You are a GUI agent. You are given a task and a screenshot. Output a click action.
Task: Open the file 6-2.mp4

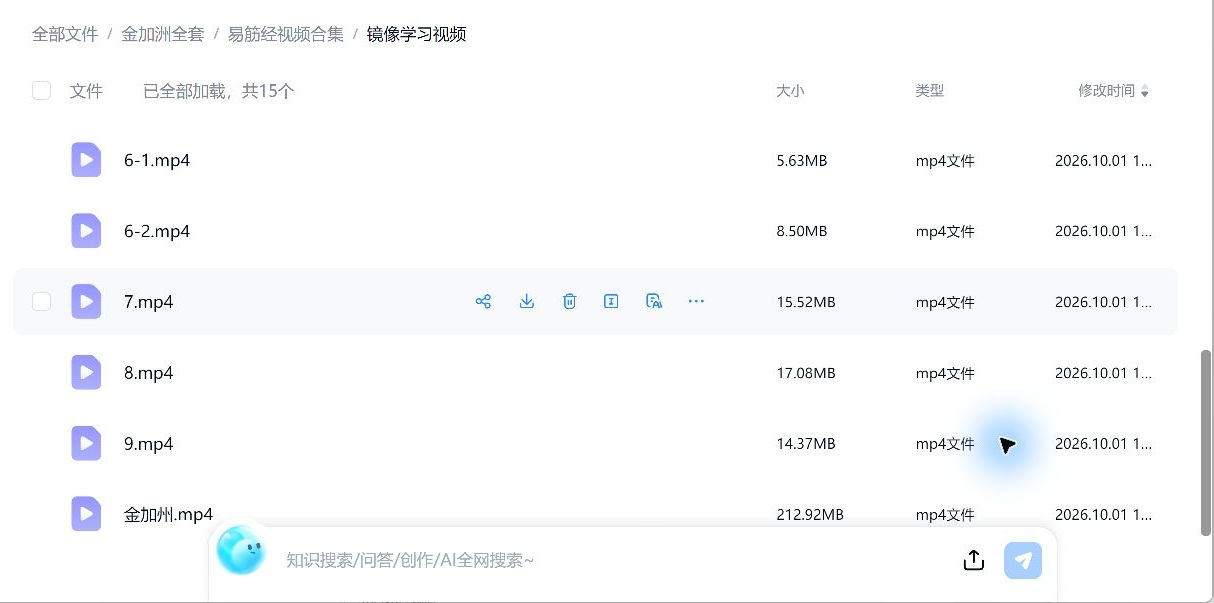(x=157, y=231)
